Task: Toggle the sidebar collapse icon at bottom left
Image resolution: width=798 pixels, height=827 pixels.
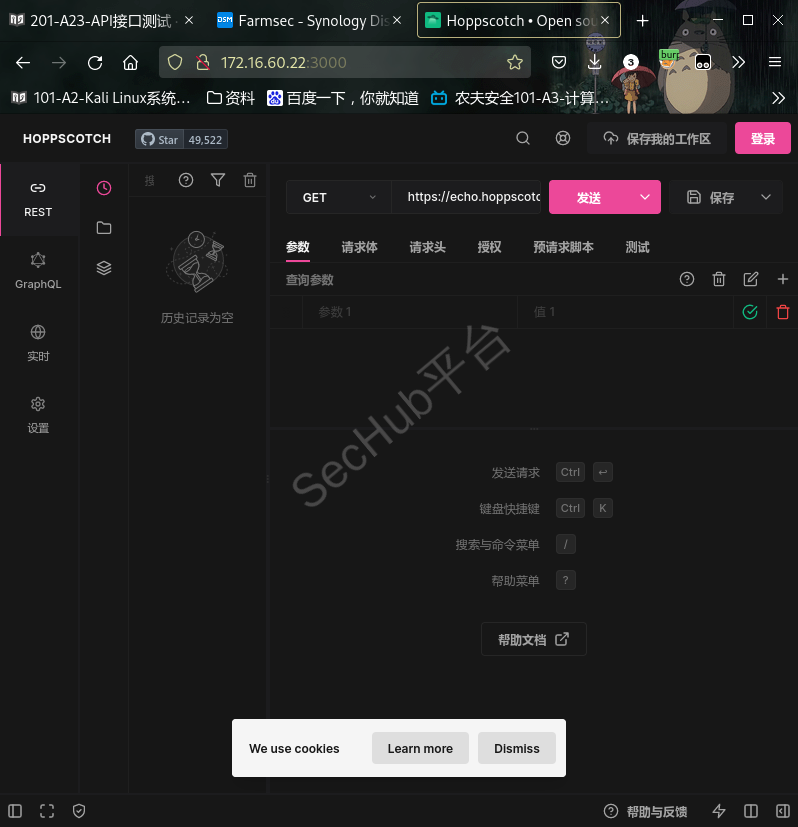Action: pos(15,811)
